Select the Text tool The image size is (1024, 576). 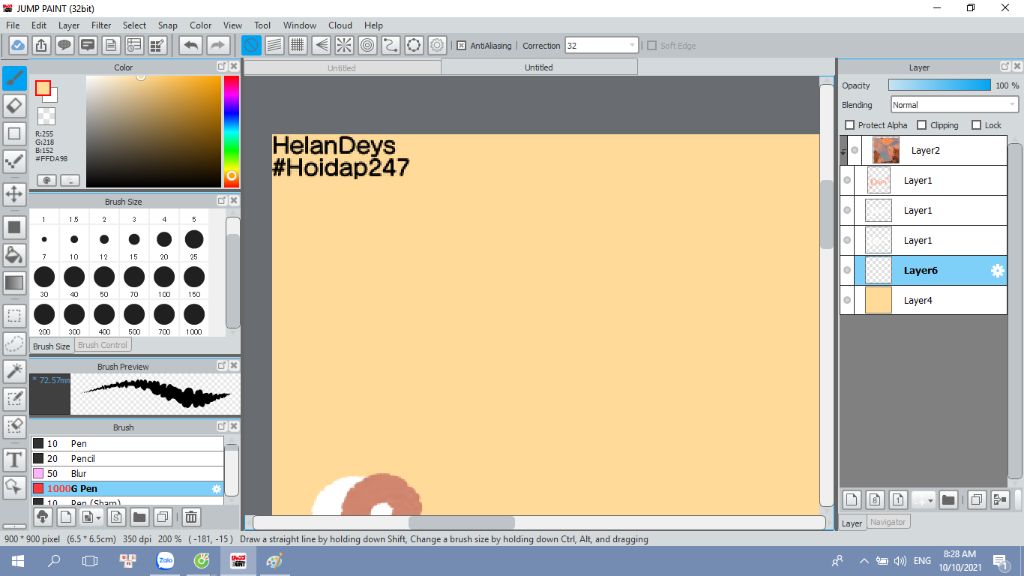14,460
